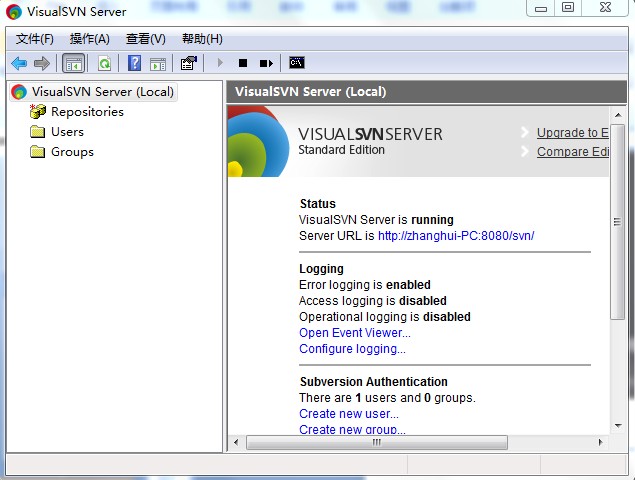Click the VisualSVN Server (Local) pane header

coord(426,92)
